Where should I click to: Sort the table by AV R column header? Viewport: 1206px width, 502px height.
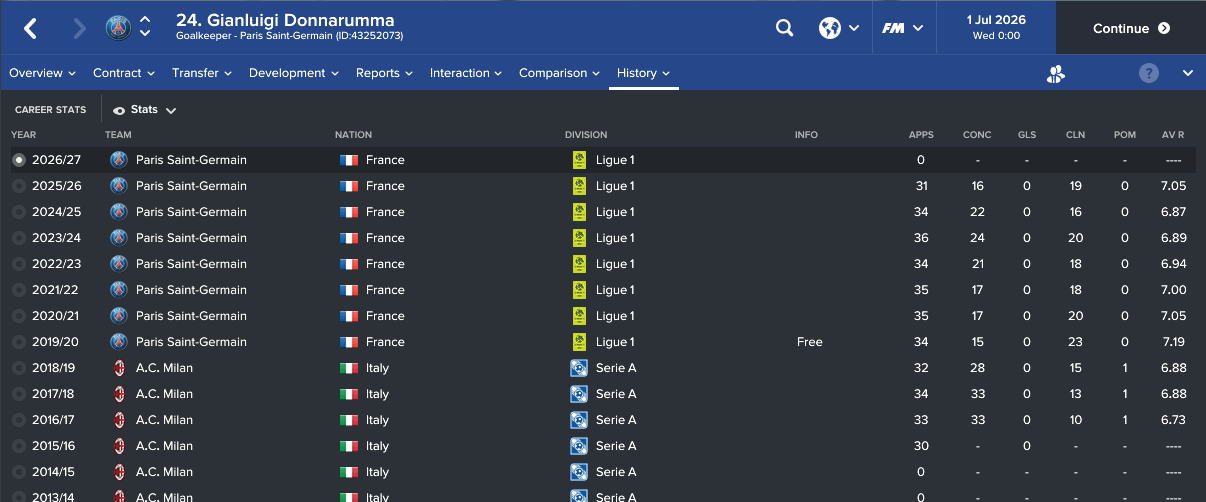click(x=1173, y=135)
